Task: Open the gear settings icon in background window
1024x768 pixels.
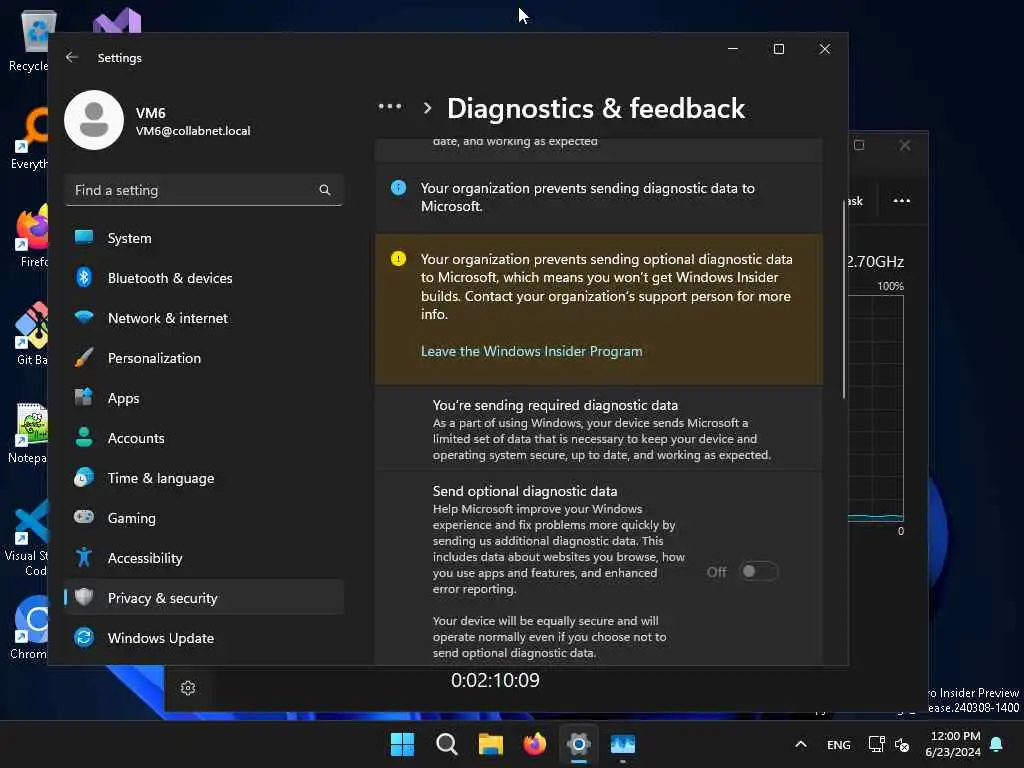Action: (188, 688)
